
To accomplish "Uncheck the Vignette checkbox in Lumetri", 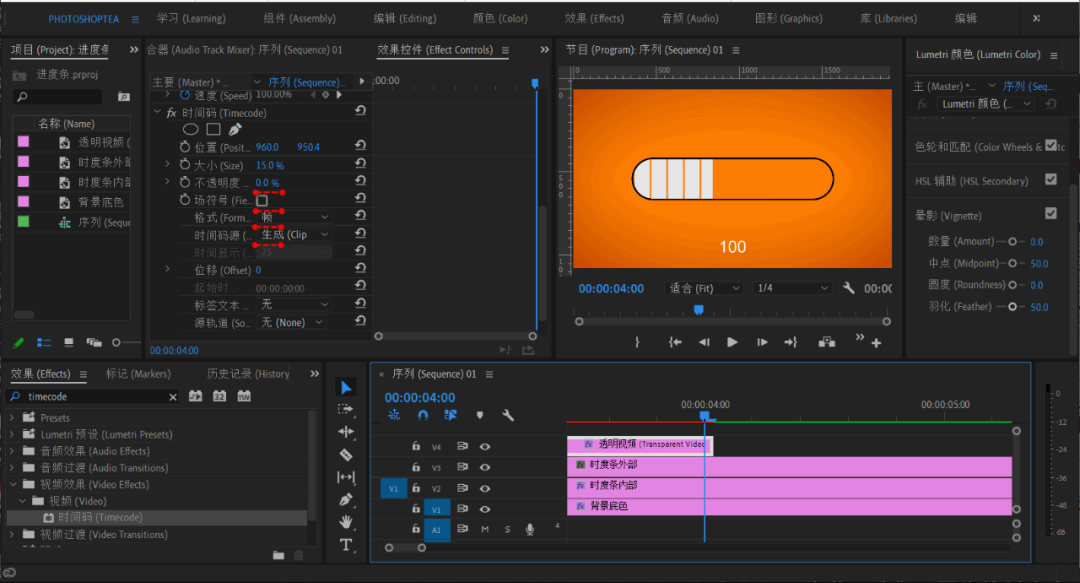I will [x=1050, y=214].
